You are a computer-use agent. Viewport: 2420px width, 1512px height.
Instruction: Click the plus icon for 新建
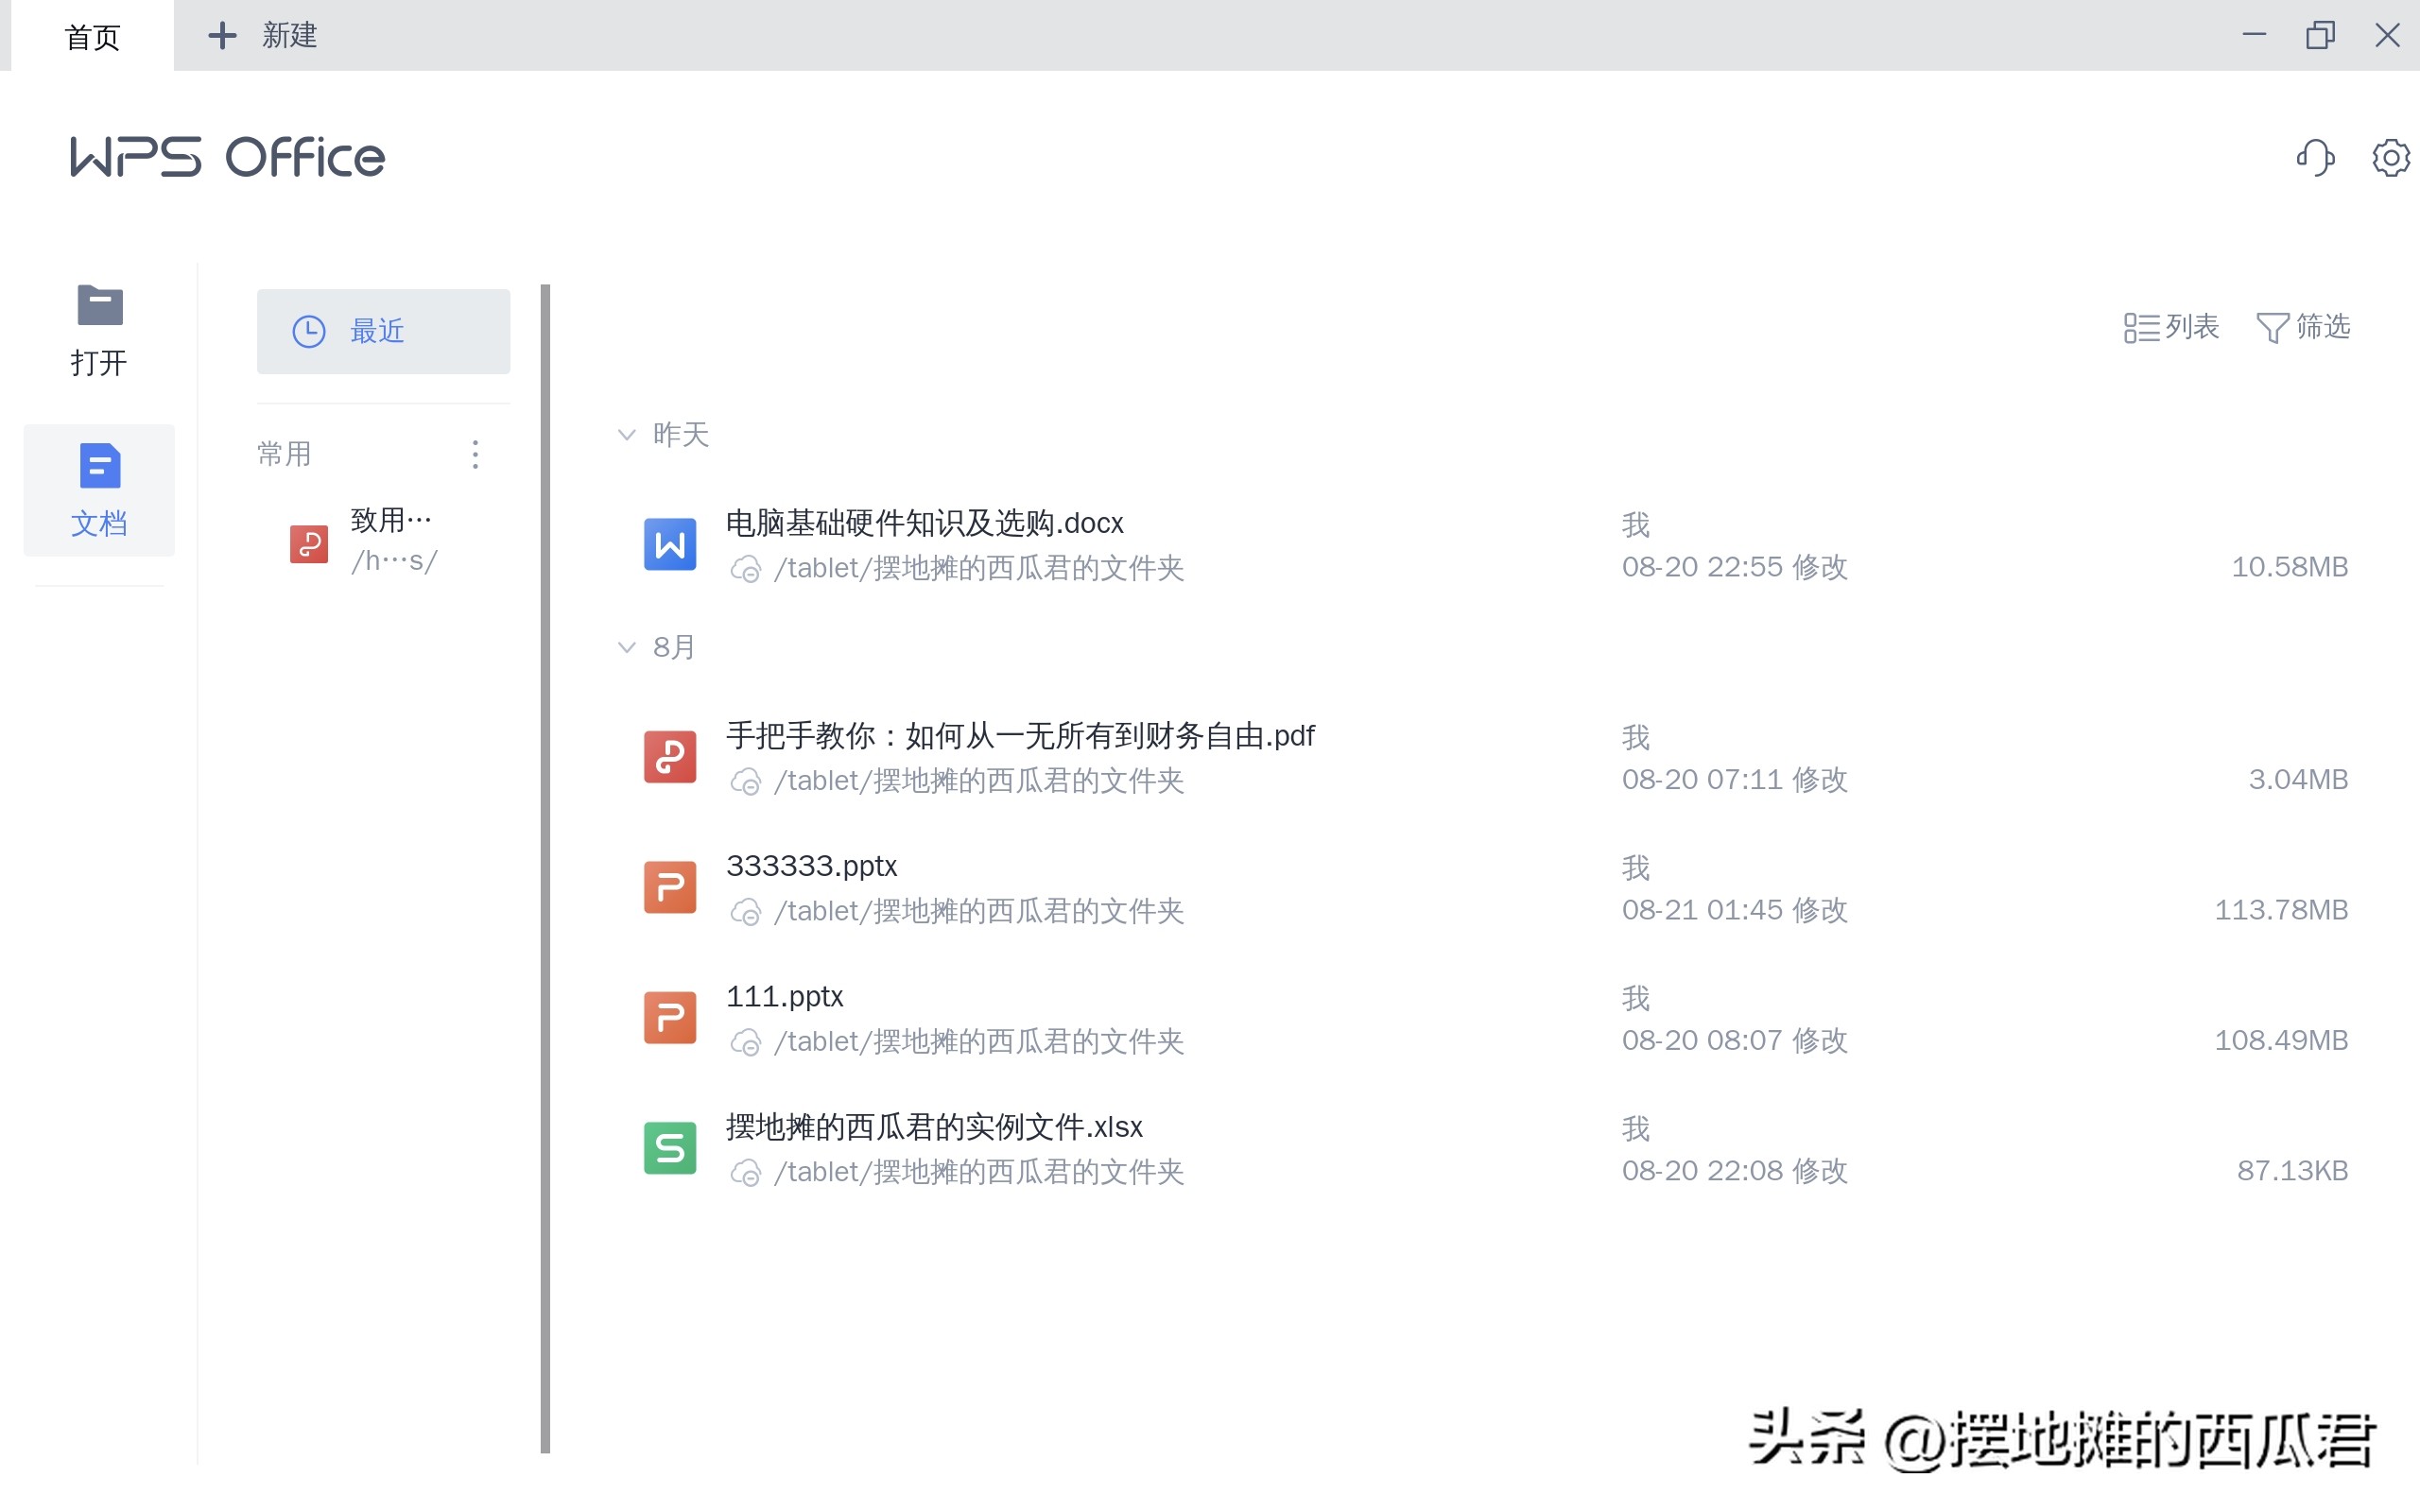click(222, 36)
